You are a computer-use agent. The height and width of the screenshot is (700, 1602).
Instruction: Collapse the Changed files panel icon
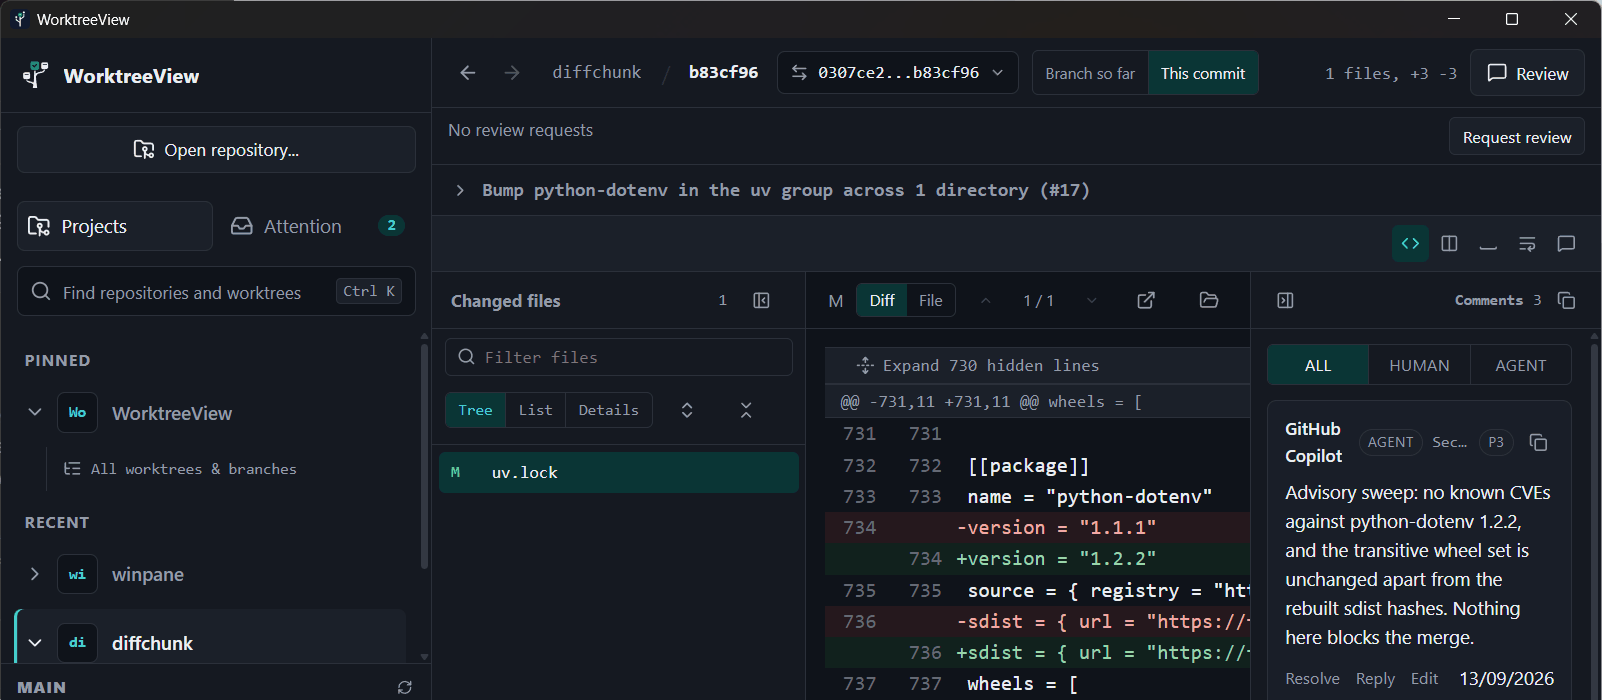tap(761, 300)
